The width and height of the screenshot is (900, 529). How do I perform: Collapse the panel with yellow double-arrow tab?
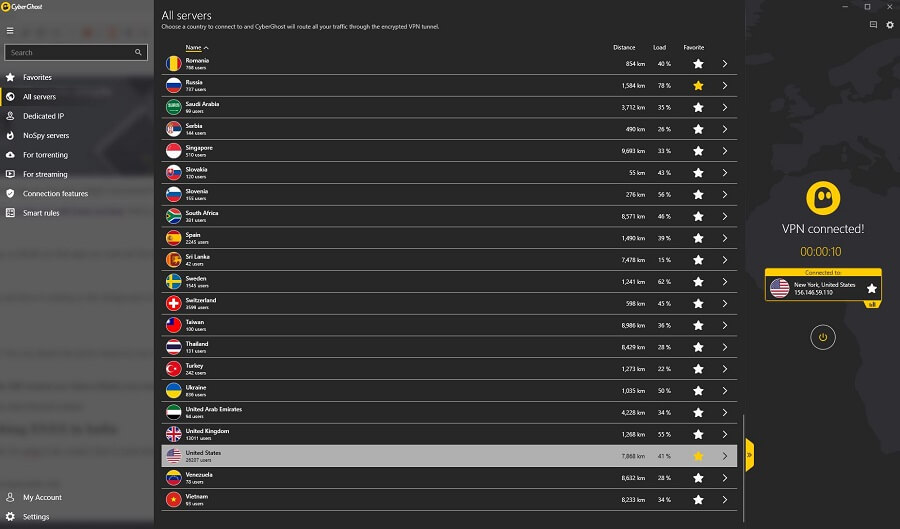point(749,455)
